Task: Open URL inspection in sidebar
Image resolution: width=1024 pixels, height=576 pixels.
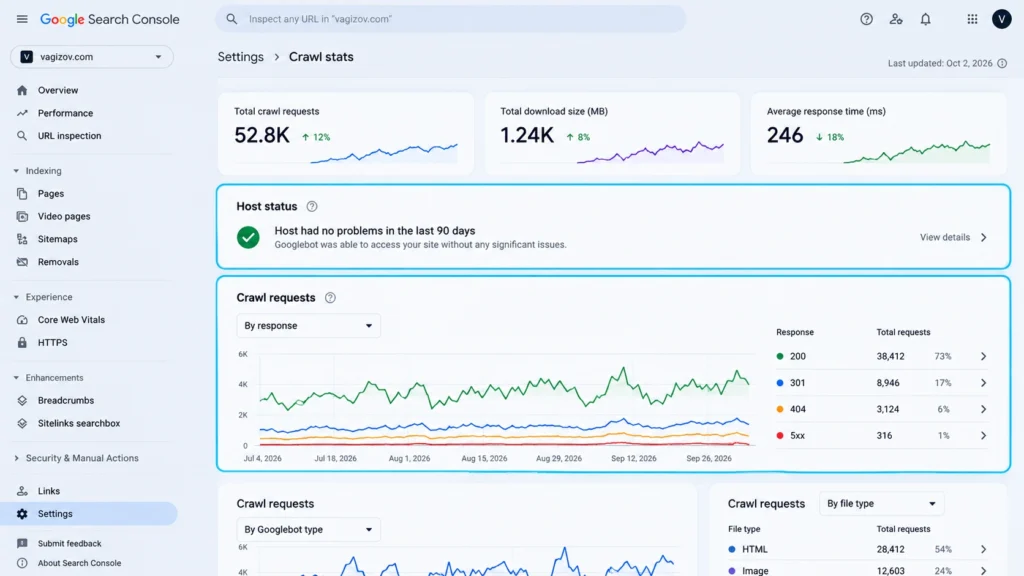Action: 69,136
